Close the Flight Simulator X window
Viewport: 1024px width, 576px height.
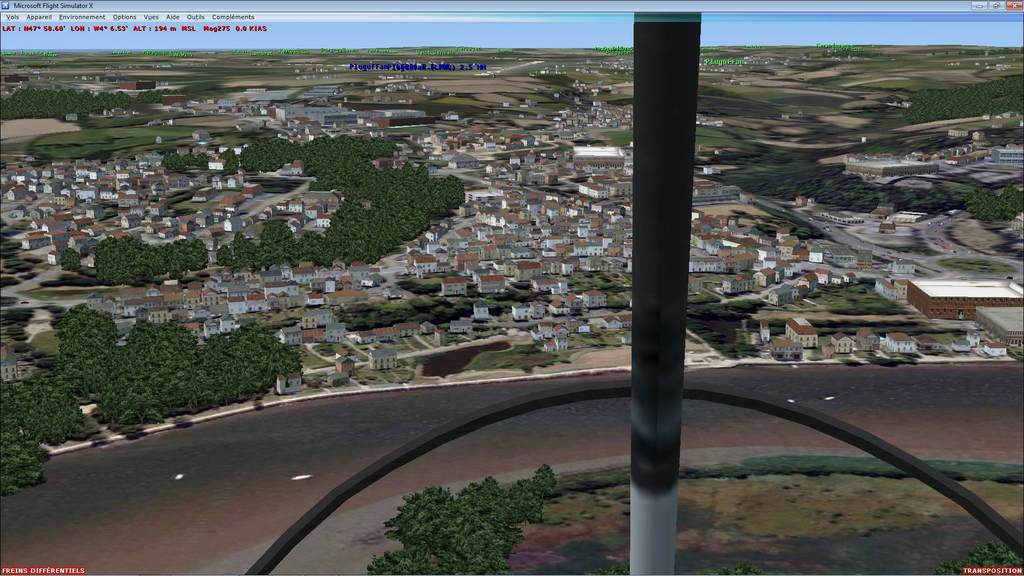coord(1012,5)
